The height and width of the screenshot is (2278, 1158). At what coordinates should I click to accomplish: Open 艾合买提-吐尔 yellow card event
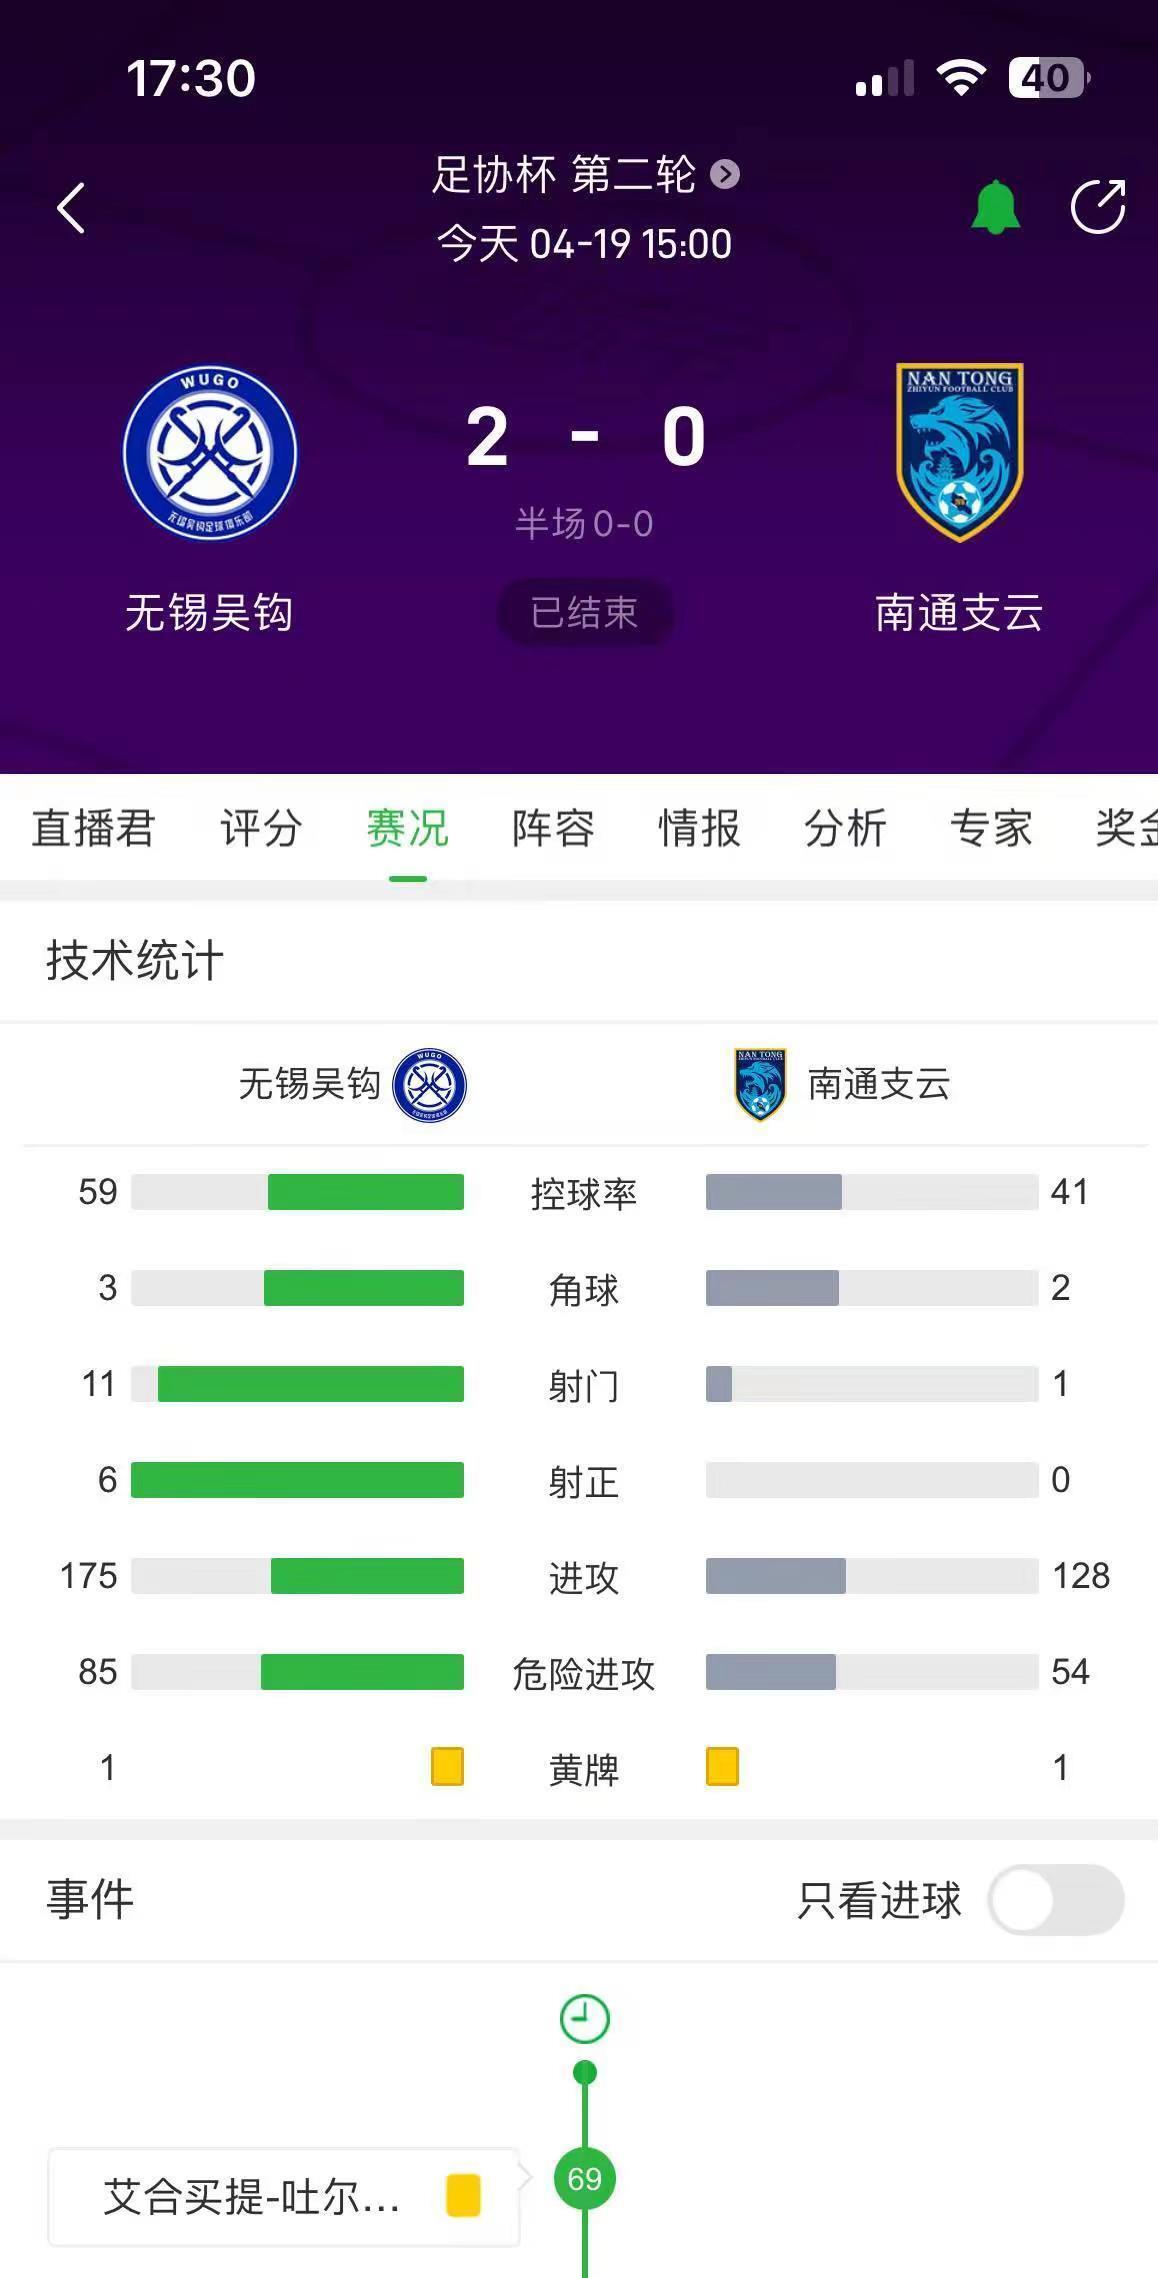(283, 2197)
